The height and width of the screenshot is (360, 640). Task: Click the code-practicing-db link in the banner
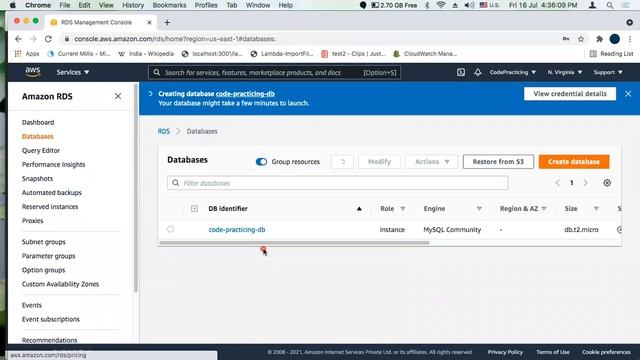(245, 94)
